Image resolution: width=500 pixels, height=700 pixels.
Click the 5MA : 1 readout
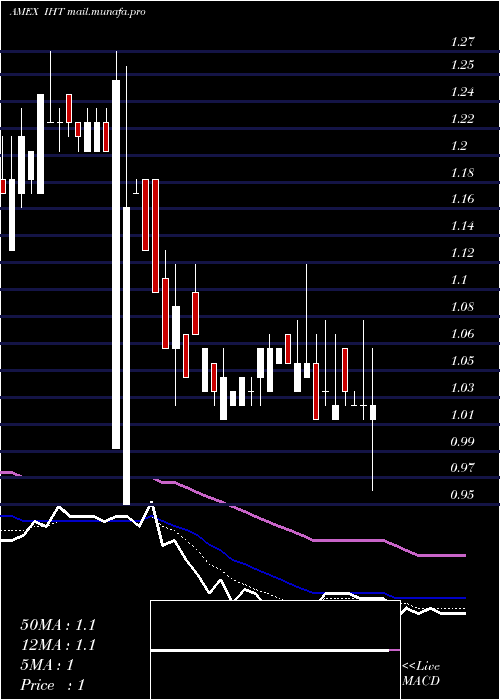(x=47, y=665)
